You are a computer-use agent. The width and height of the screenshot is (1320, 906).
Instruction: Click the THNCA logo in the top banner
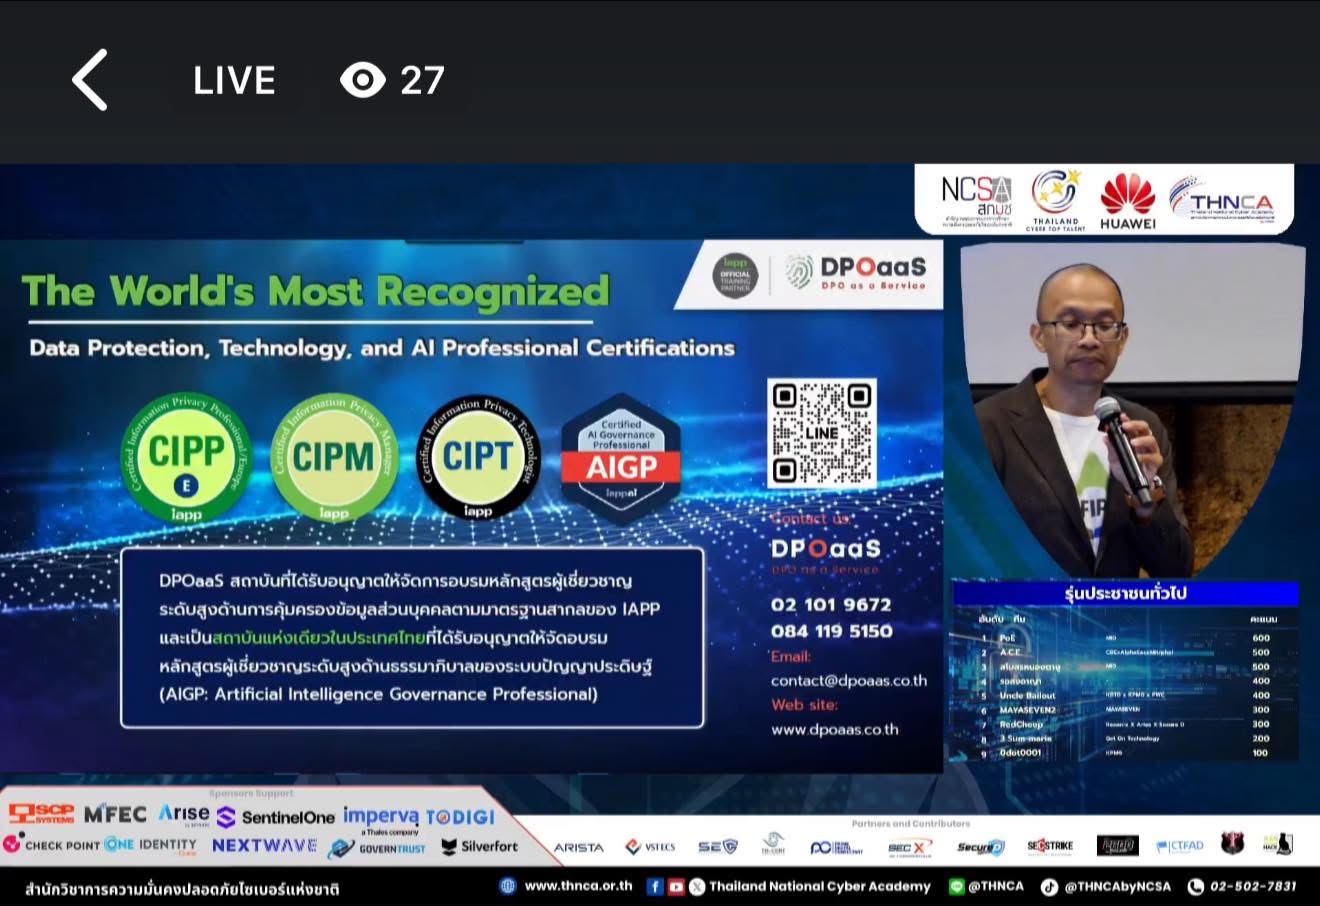(1221, 199)
